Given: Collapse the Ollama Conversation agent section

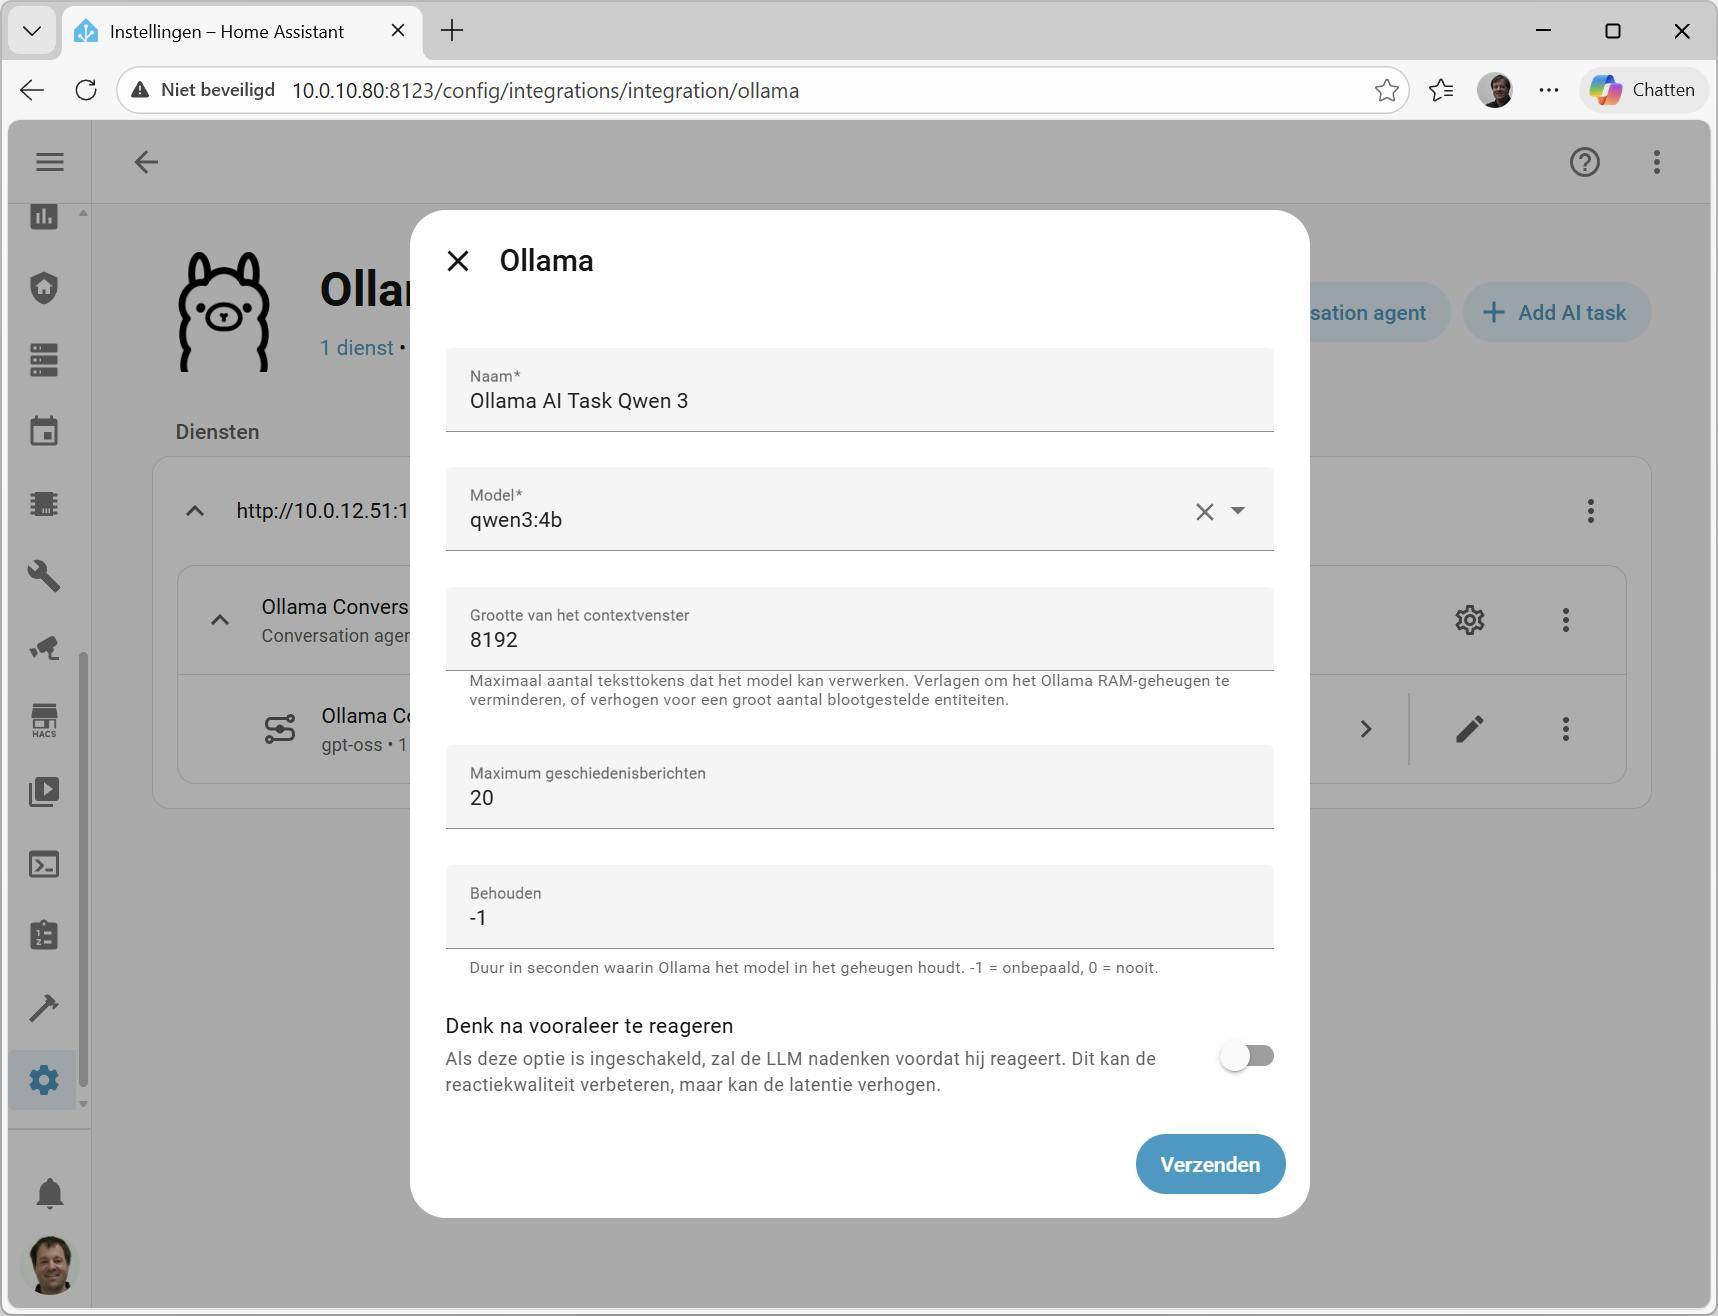Looking at the screenshot, I should click(220, 620).
